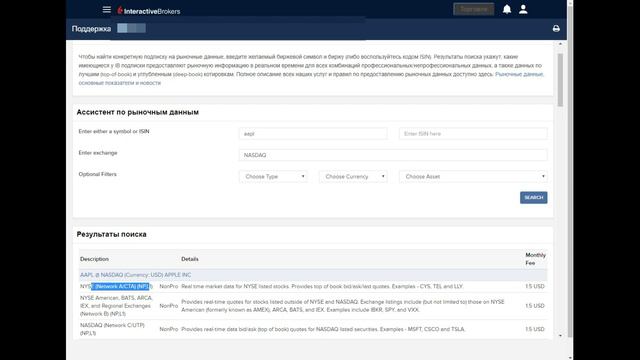
Task: Open the Choose Currency dropdown
Action: (353, 176)
